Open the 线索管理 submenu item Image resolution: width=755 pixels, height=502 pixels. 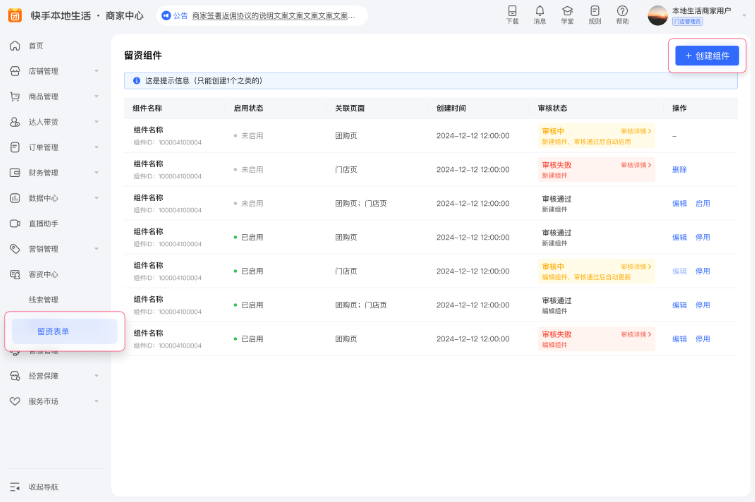point(43,300)
